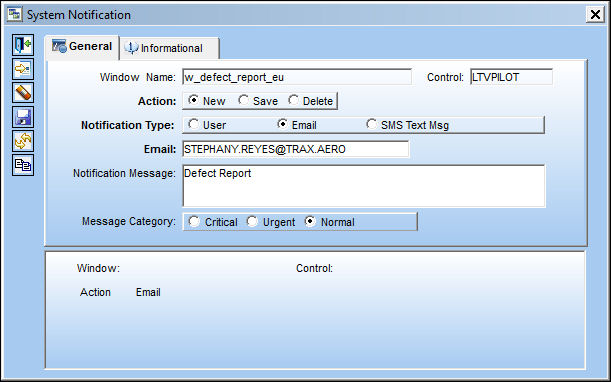Click the Email column header in lower panel
The height and width of the screenshot is (382, 611).
(148, 292)
